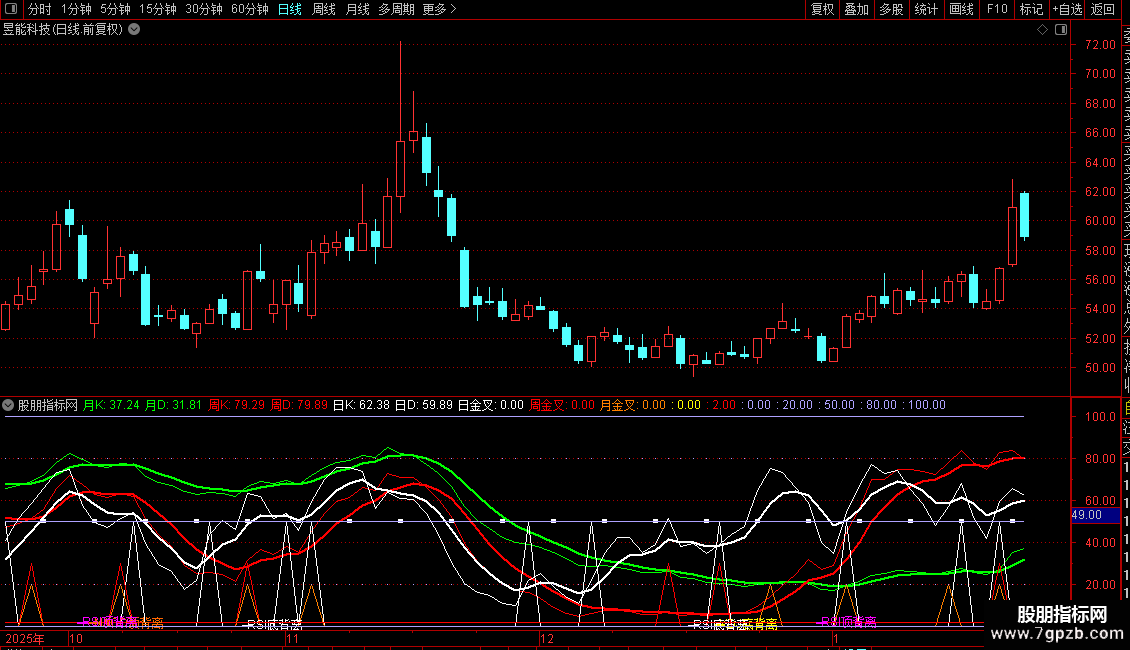Click the diamond icon at chart top-right

point(1043,29)
